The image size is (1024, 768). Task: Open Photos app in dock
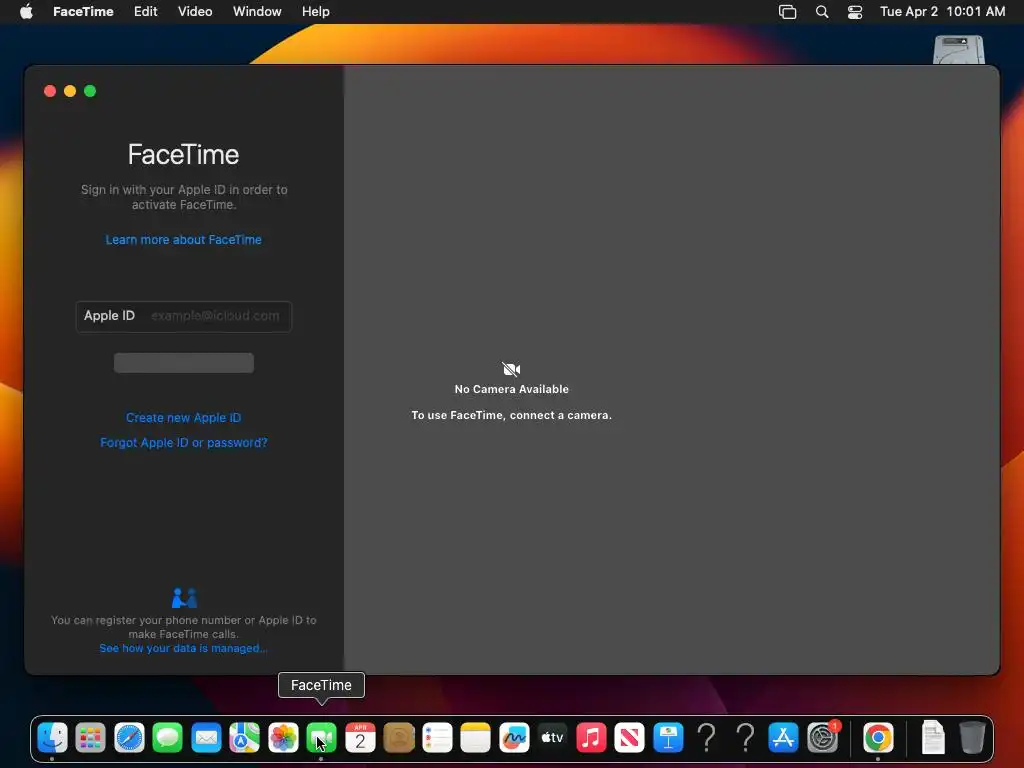[283, 738]
